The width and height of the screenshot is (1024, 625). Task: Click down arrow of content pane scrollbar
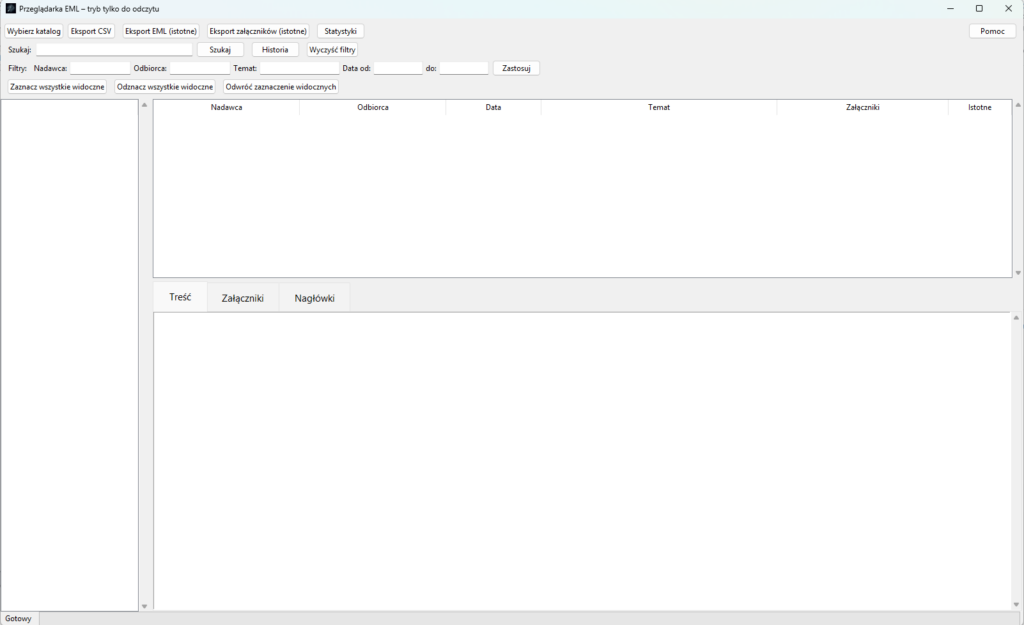pyautogui.click(x=1016, y=605)
